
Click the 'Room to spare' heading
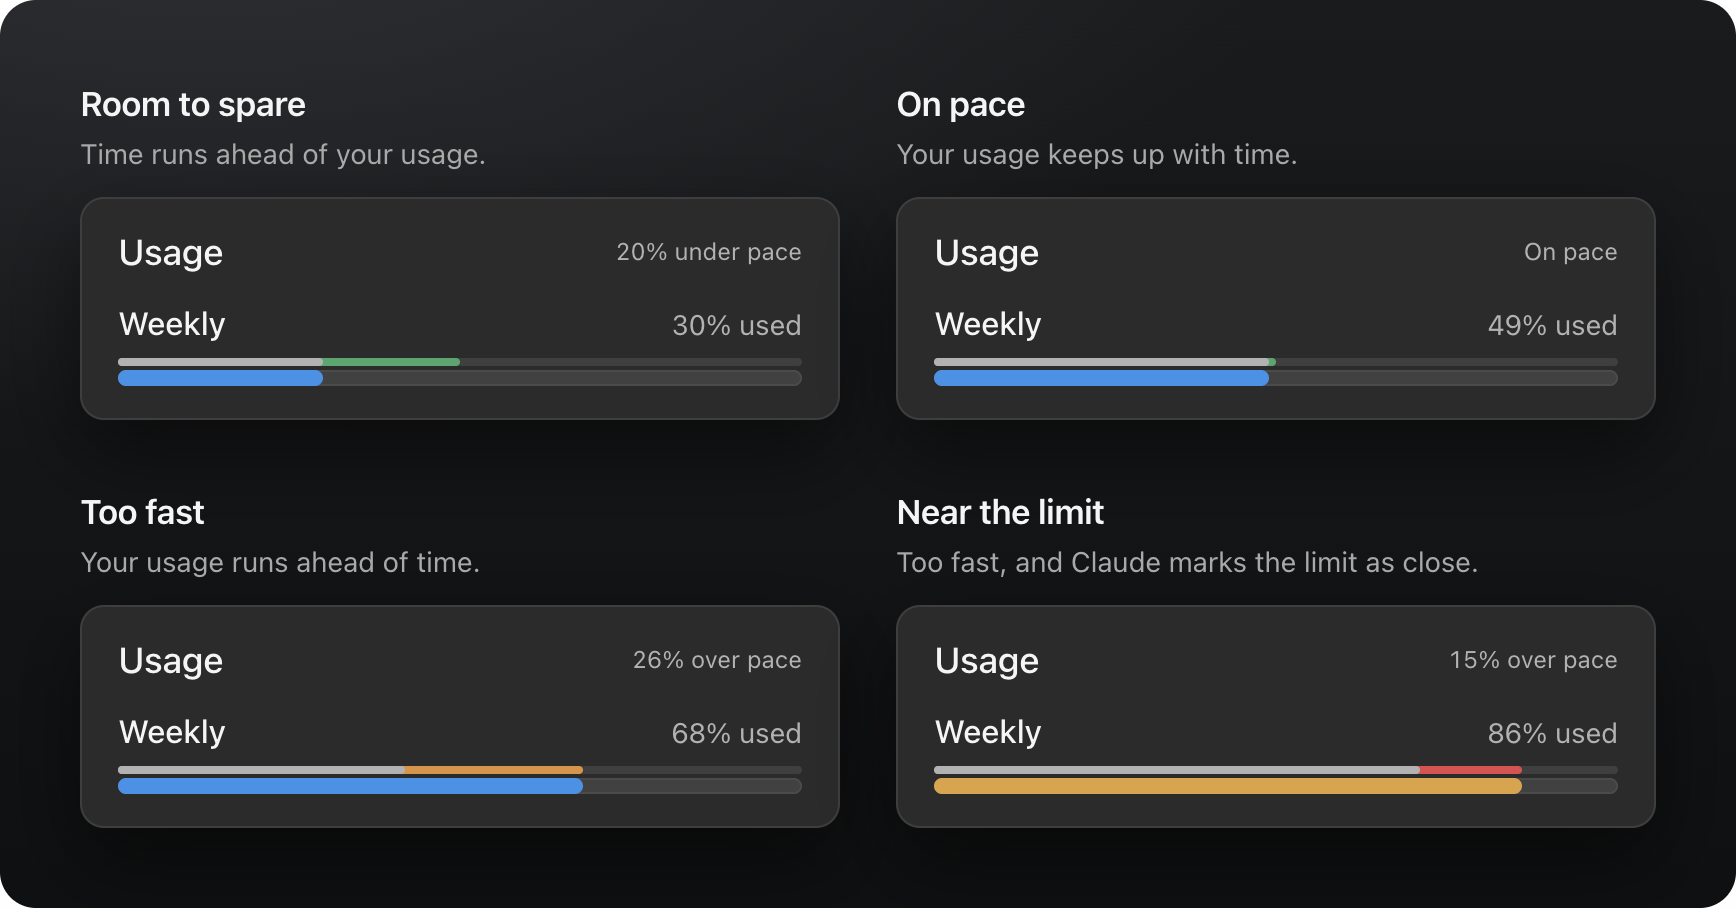point(193,105)
